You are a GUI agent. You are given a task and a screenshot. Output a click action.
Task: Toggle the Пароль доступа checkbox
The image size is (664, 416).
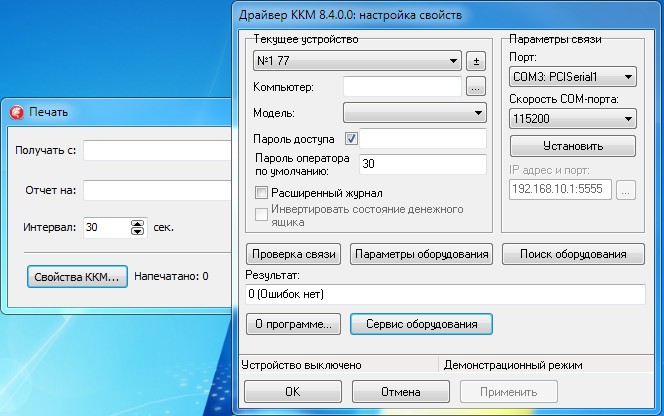(x=351, y=139)
